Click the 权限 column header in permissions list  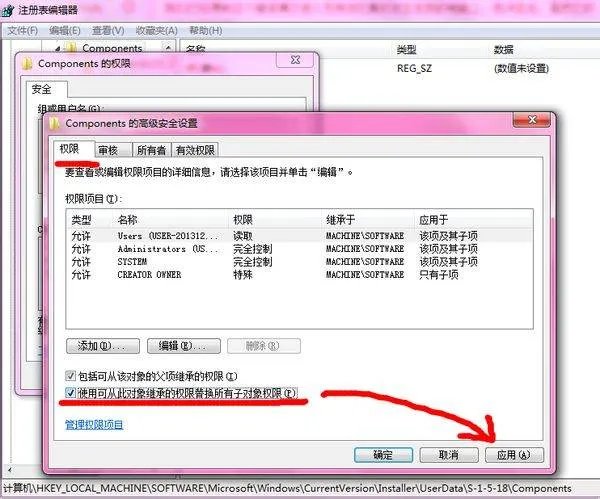(276, 220)
